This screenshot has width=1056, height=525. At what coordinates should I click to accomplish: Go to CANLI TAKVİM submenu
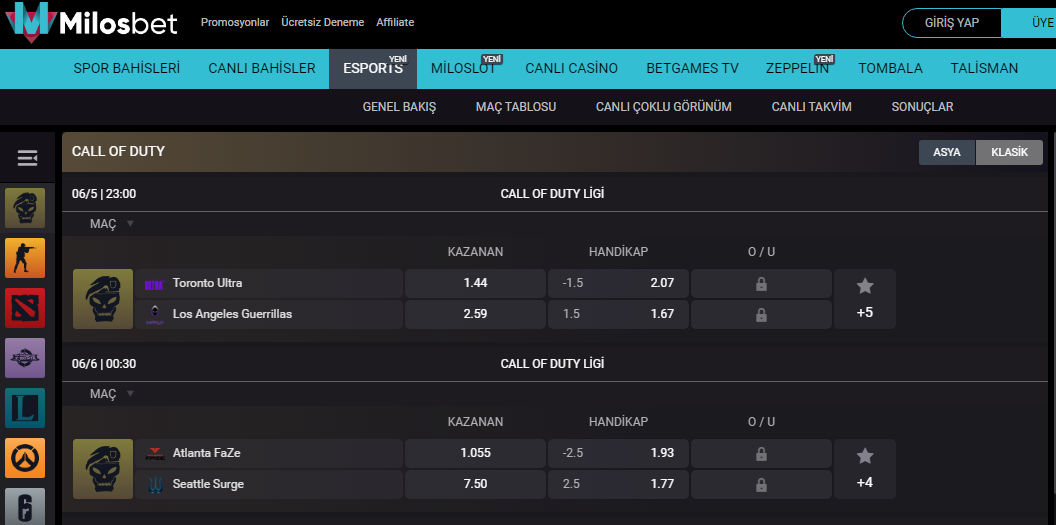coord(812,107)
